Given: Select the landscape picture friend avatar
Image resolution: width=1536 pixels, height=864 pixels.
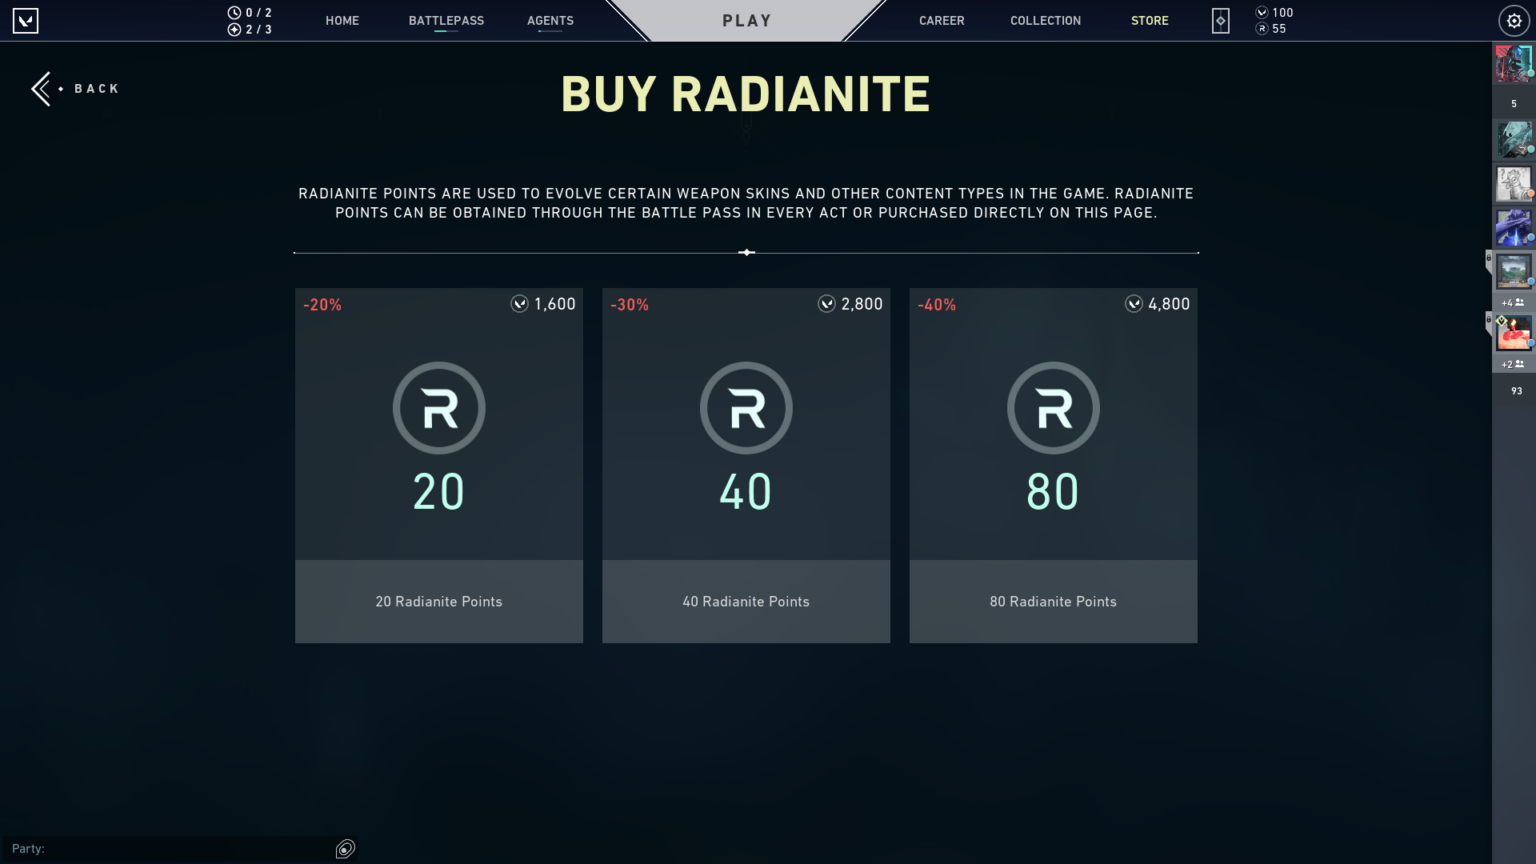Looking at the screenshot, I should point(1514,271).
